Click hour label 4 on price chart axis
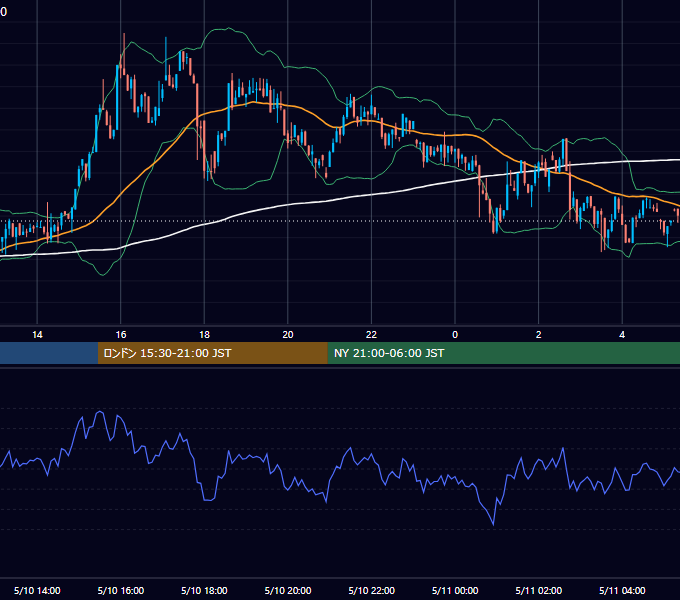680x600 pixels. [x=622, y=335]
